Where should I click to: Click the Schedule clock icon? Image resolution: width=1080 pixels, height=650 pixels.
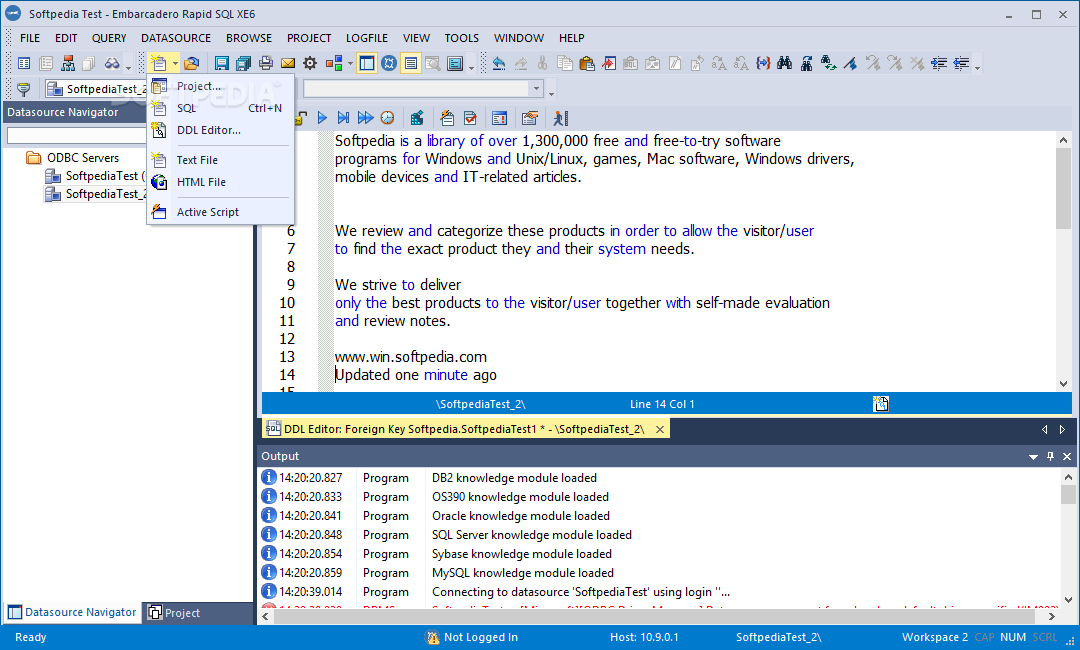click(x=388, y=118)
